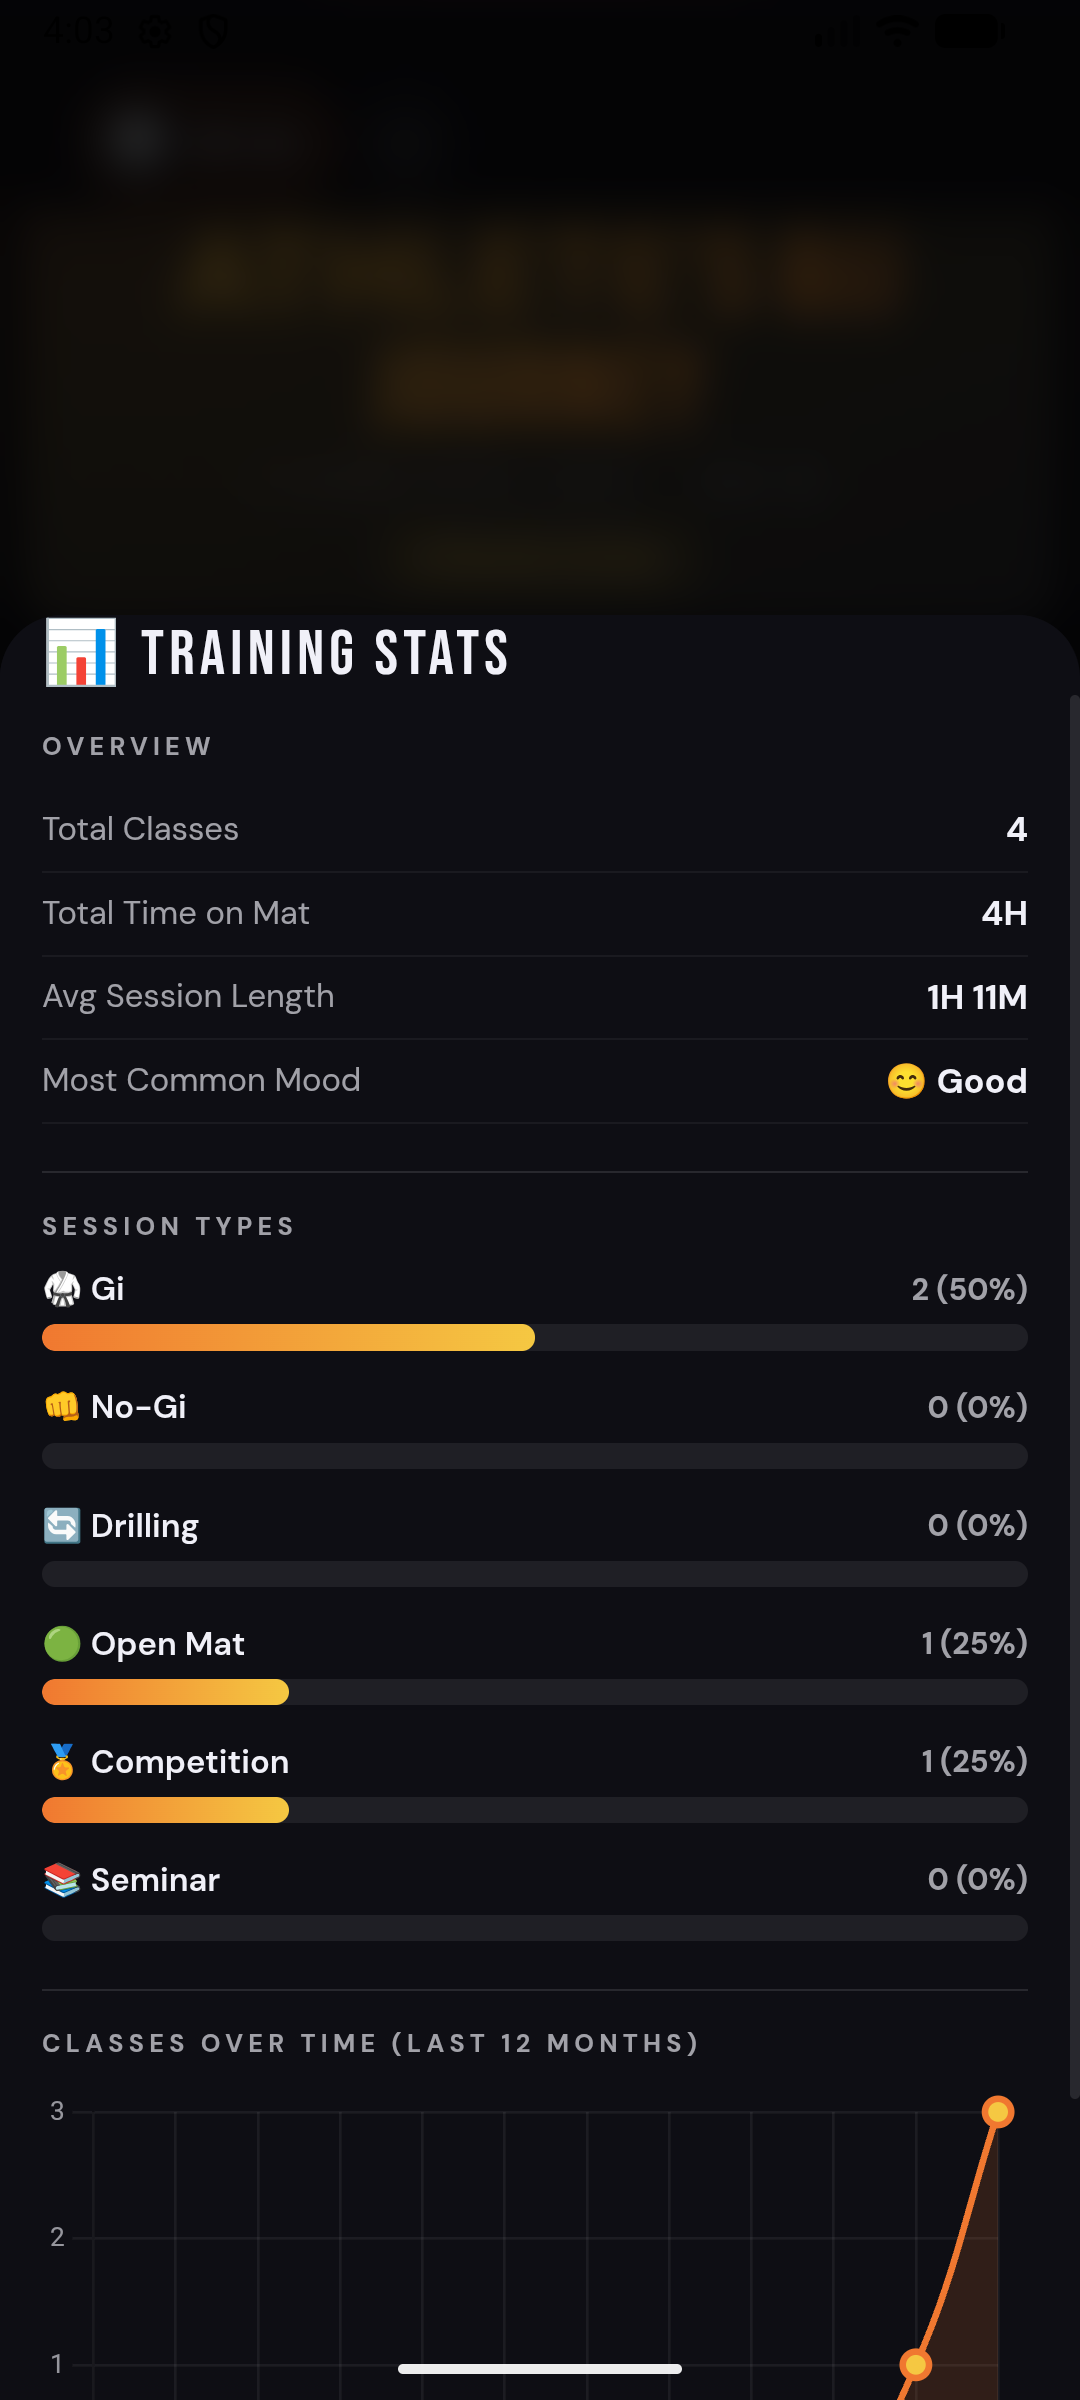Open the SESSION TYPES section header
Image resolution: width=1080 pixels, height=2400 pixels.
coord(168,1226)
